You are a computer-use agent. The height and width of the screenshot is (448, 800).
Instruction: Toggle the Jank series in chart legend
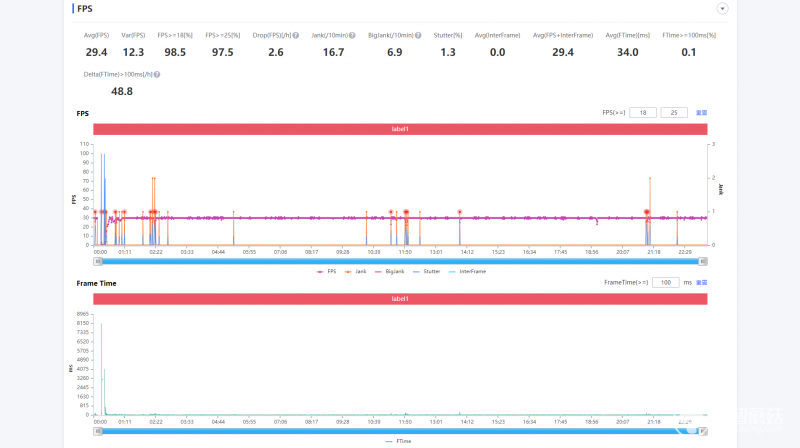(356, 271)
